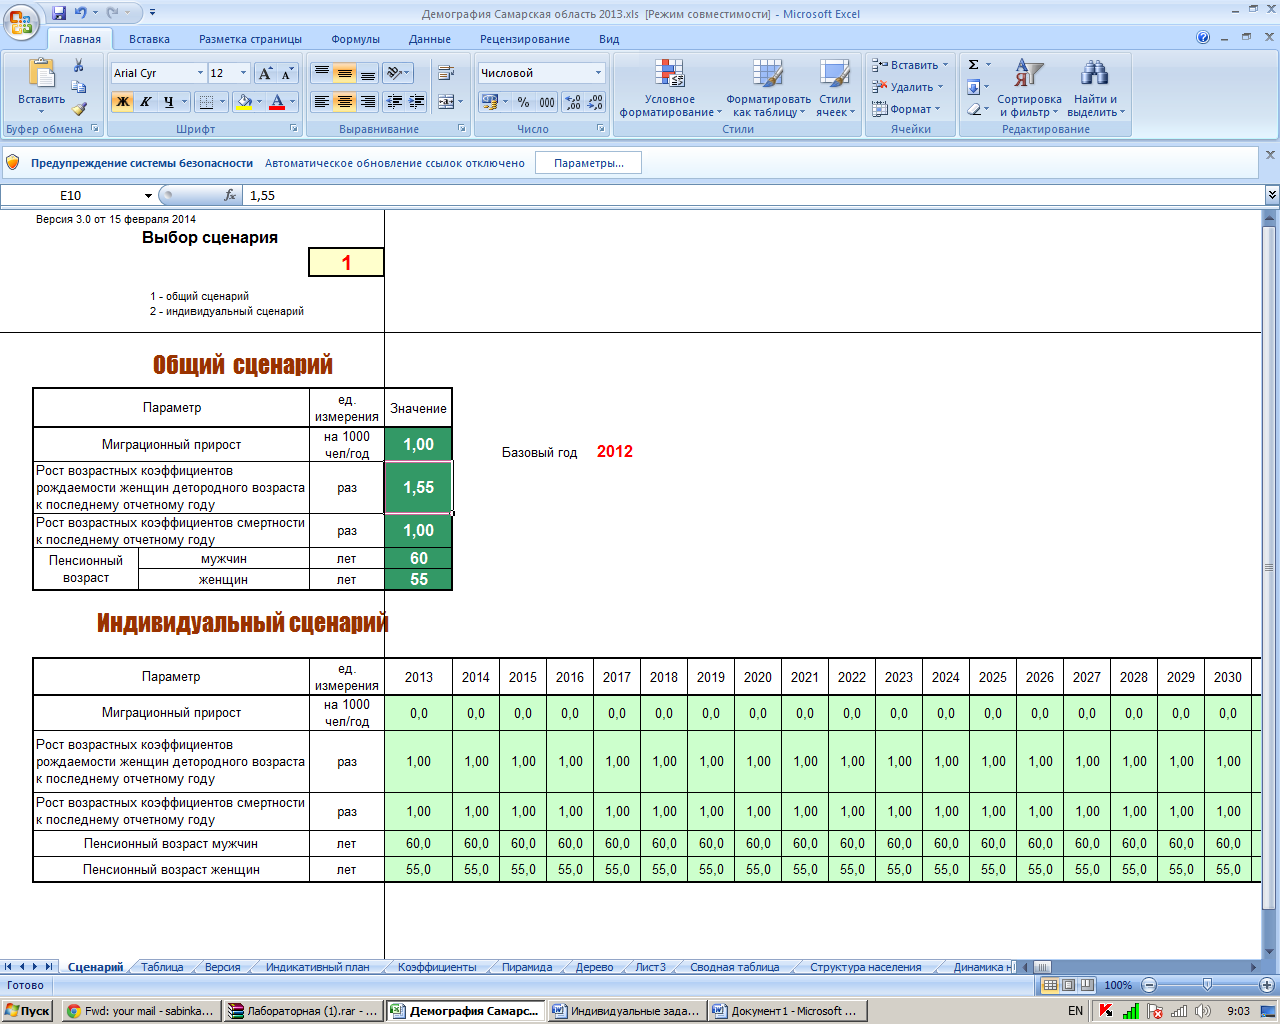Switch to Данные ribbon tab
This screenshot has height=1024, width=1280.
click(x=430, y=39)
